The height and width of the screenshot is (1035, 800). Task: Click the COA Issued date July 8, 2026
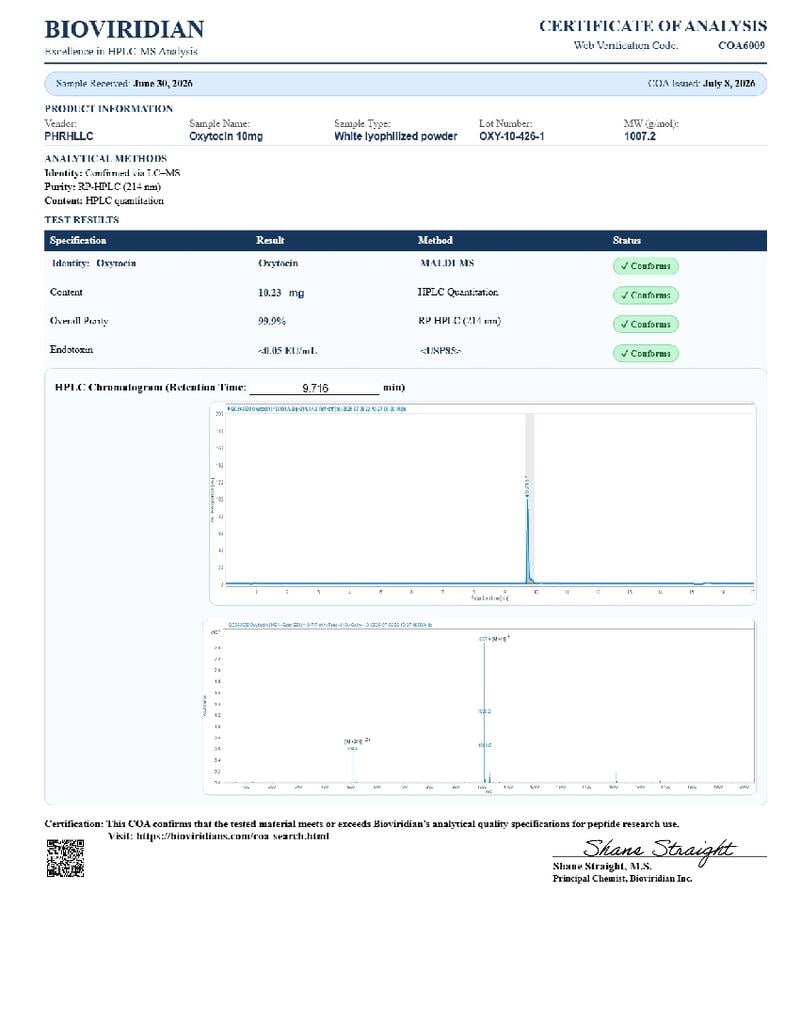[x=729, y=83]
